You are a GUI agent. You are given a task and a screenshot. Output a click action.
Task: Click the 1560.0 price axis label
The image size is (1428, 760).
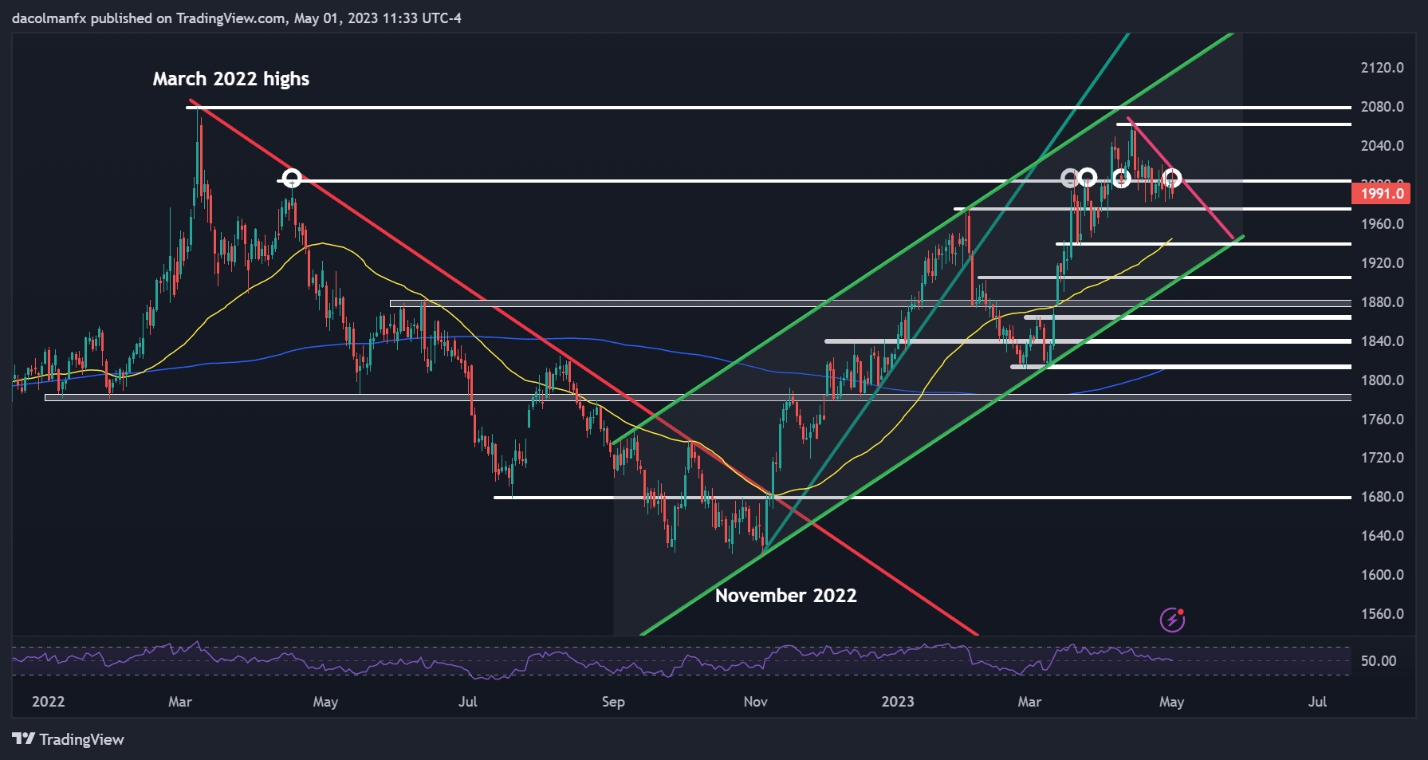(1384, 614)
